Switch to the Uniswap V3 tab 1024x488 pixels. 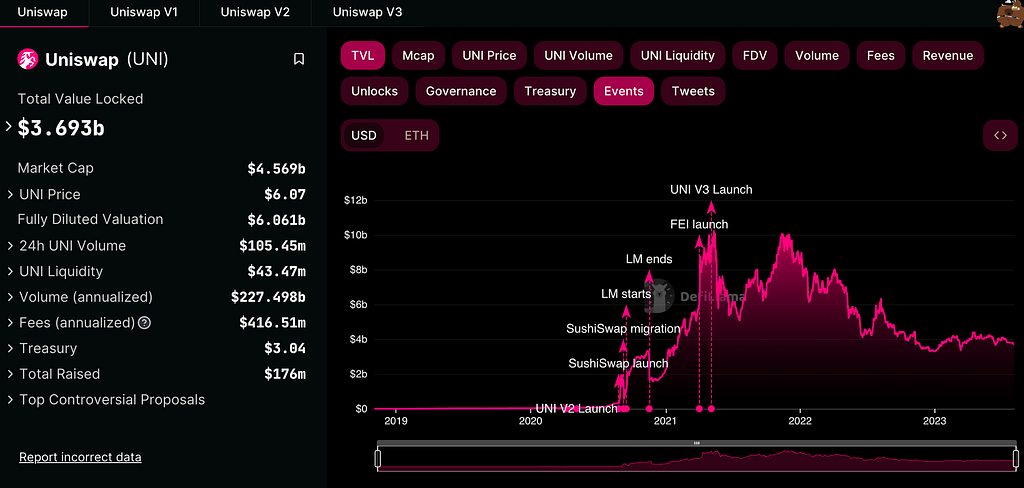coord(367,13)
